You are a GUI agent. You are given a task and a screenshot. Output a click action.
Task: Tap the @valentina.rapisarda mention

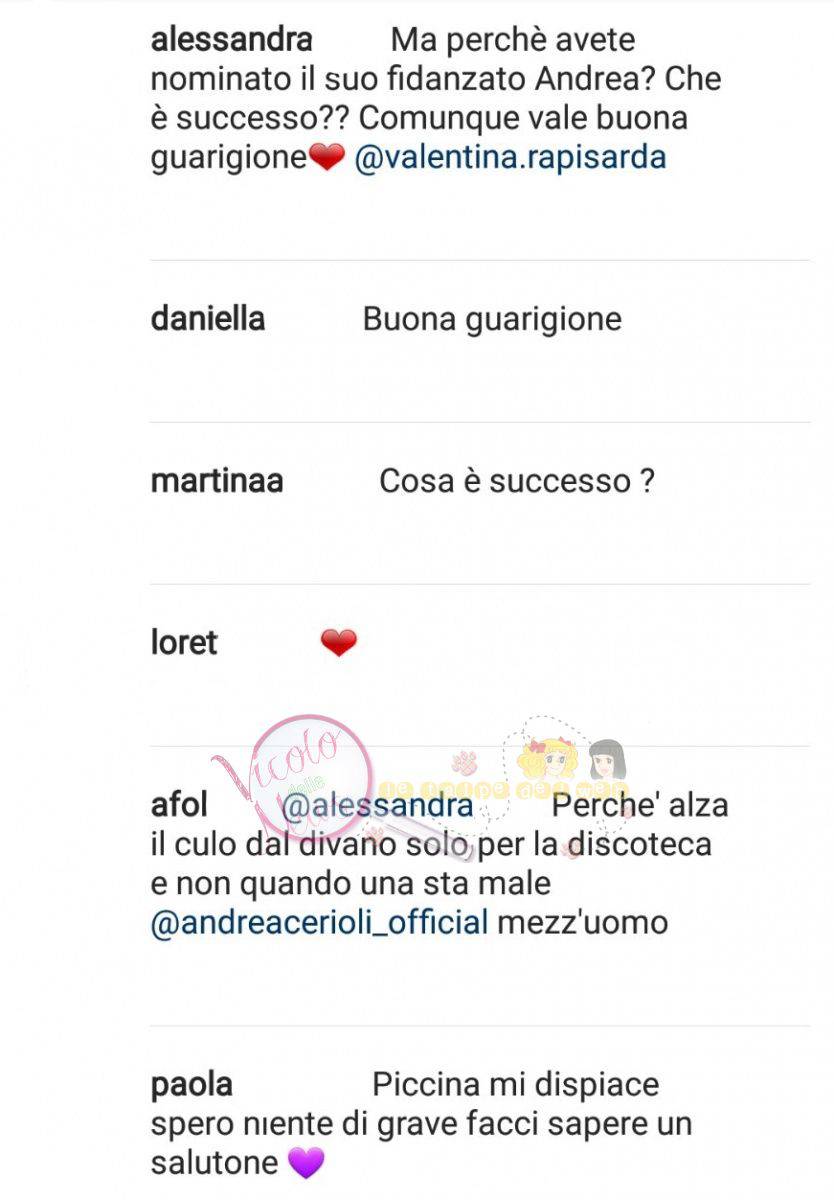click(x=511, y=158)
